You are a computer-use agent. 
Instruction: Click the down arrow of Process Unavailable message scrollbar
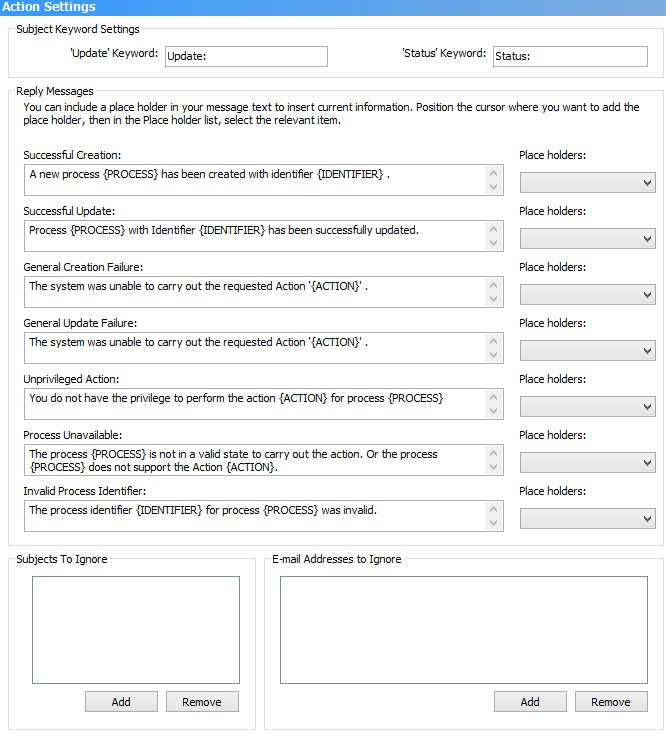494,467
